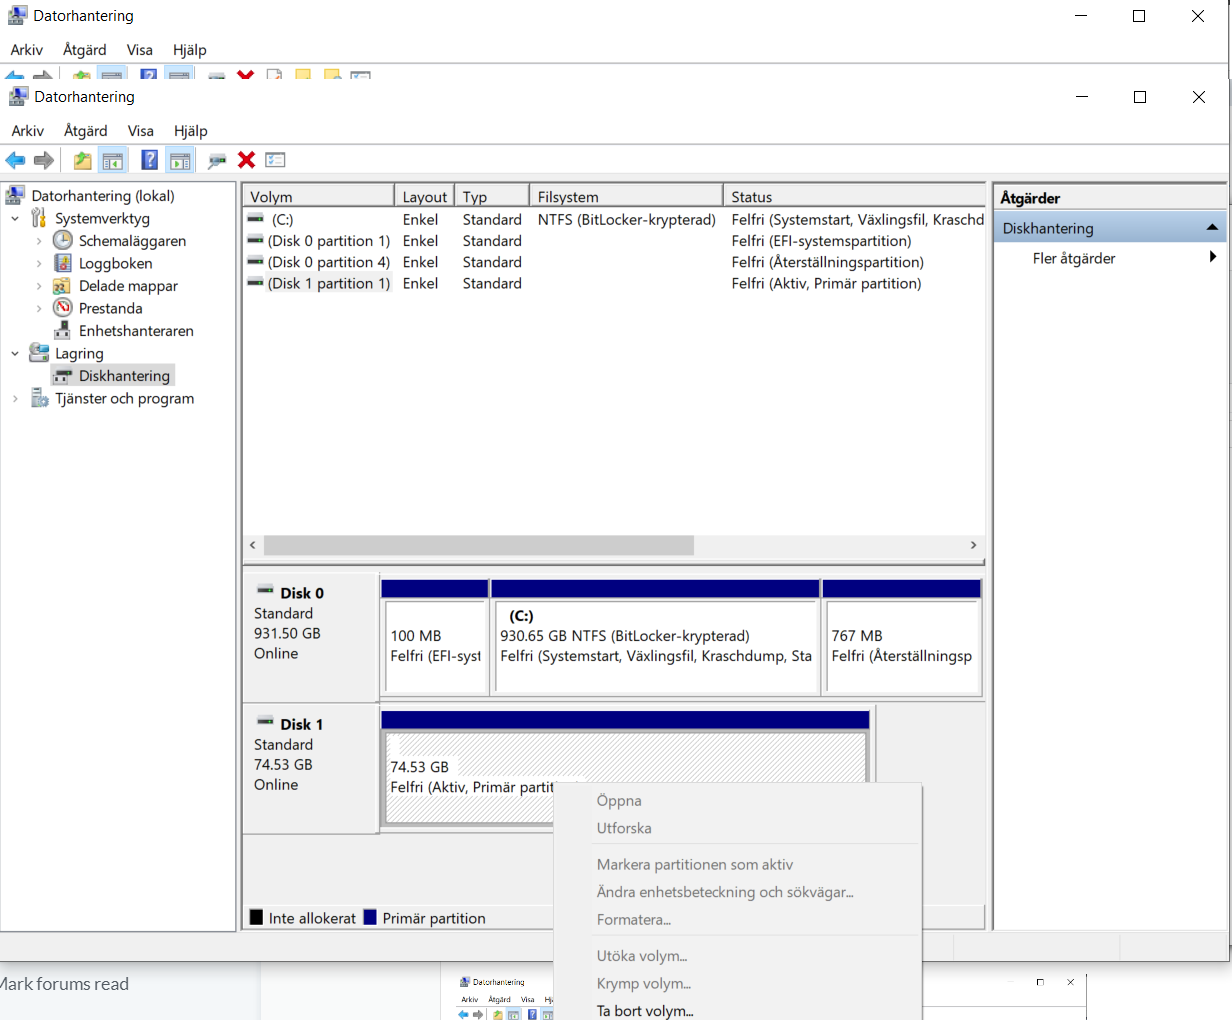1232x1020 pixels.
Task: Open the Hjälp menu in the front window
Action: [191, 130]
